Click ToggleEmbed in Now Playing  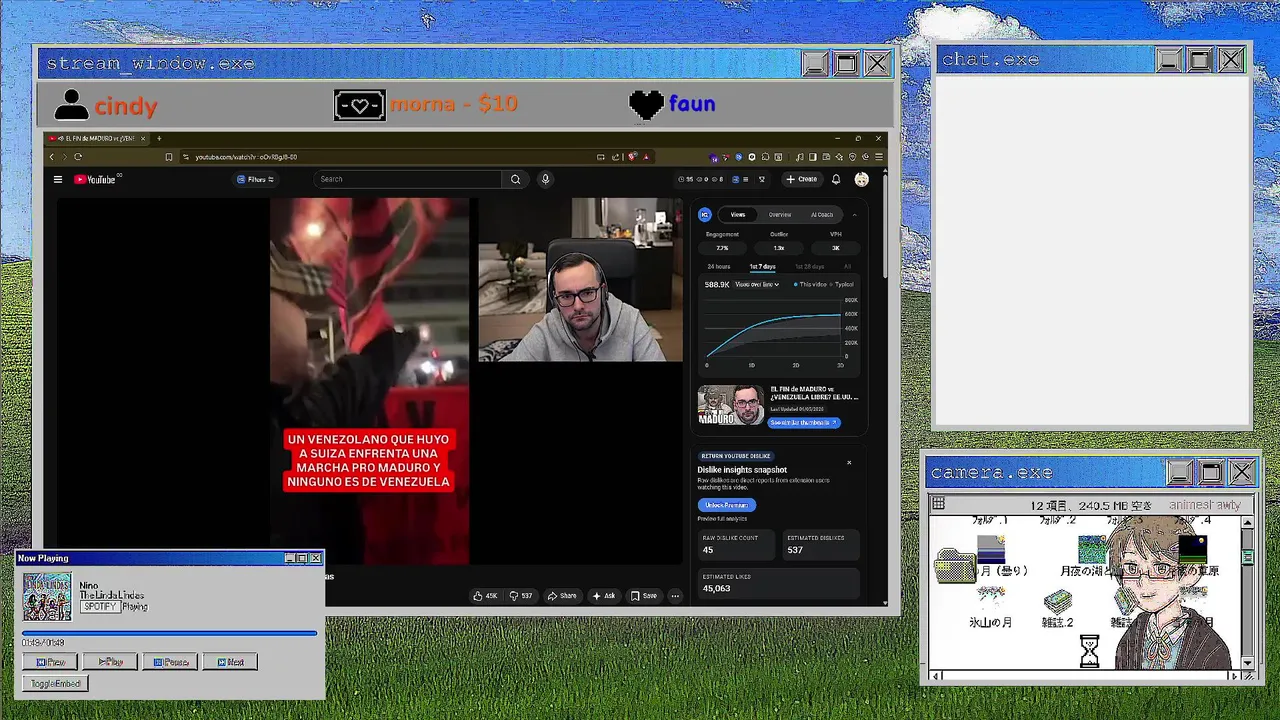[55, 684]
